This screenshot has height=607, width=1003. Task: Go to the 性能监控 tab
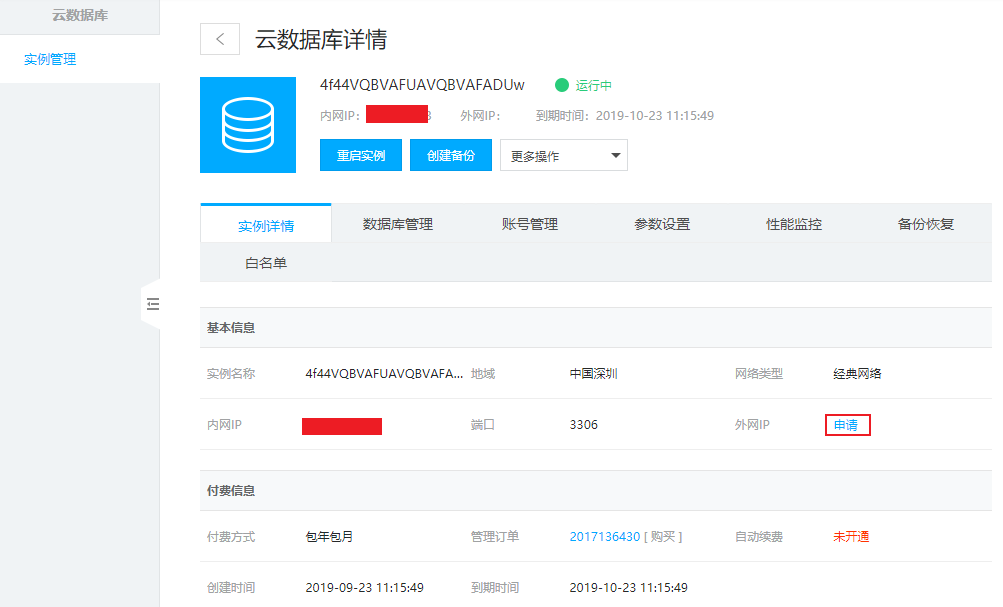(793, 225)
